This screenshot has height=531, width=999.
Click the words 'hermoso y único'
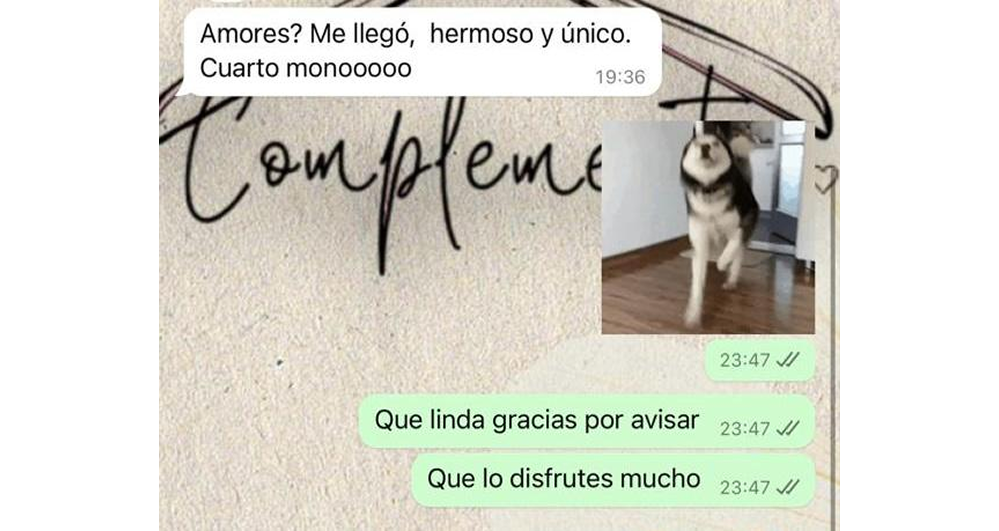(530, 34)
